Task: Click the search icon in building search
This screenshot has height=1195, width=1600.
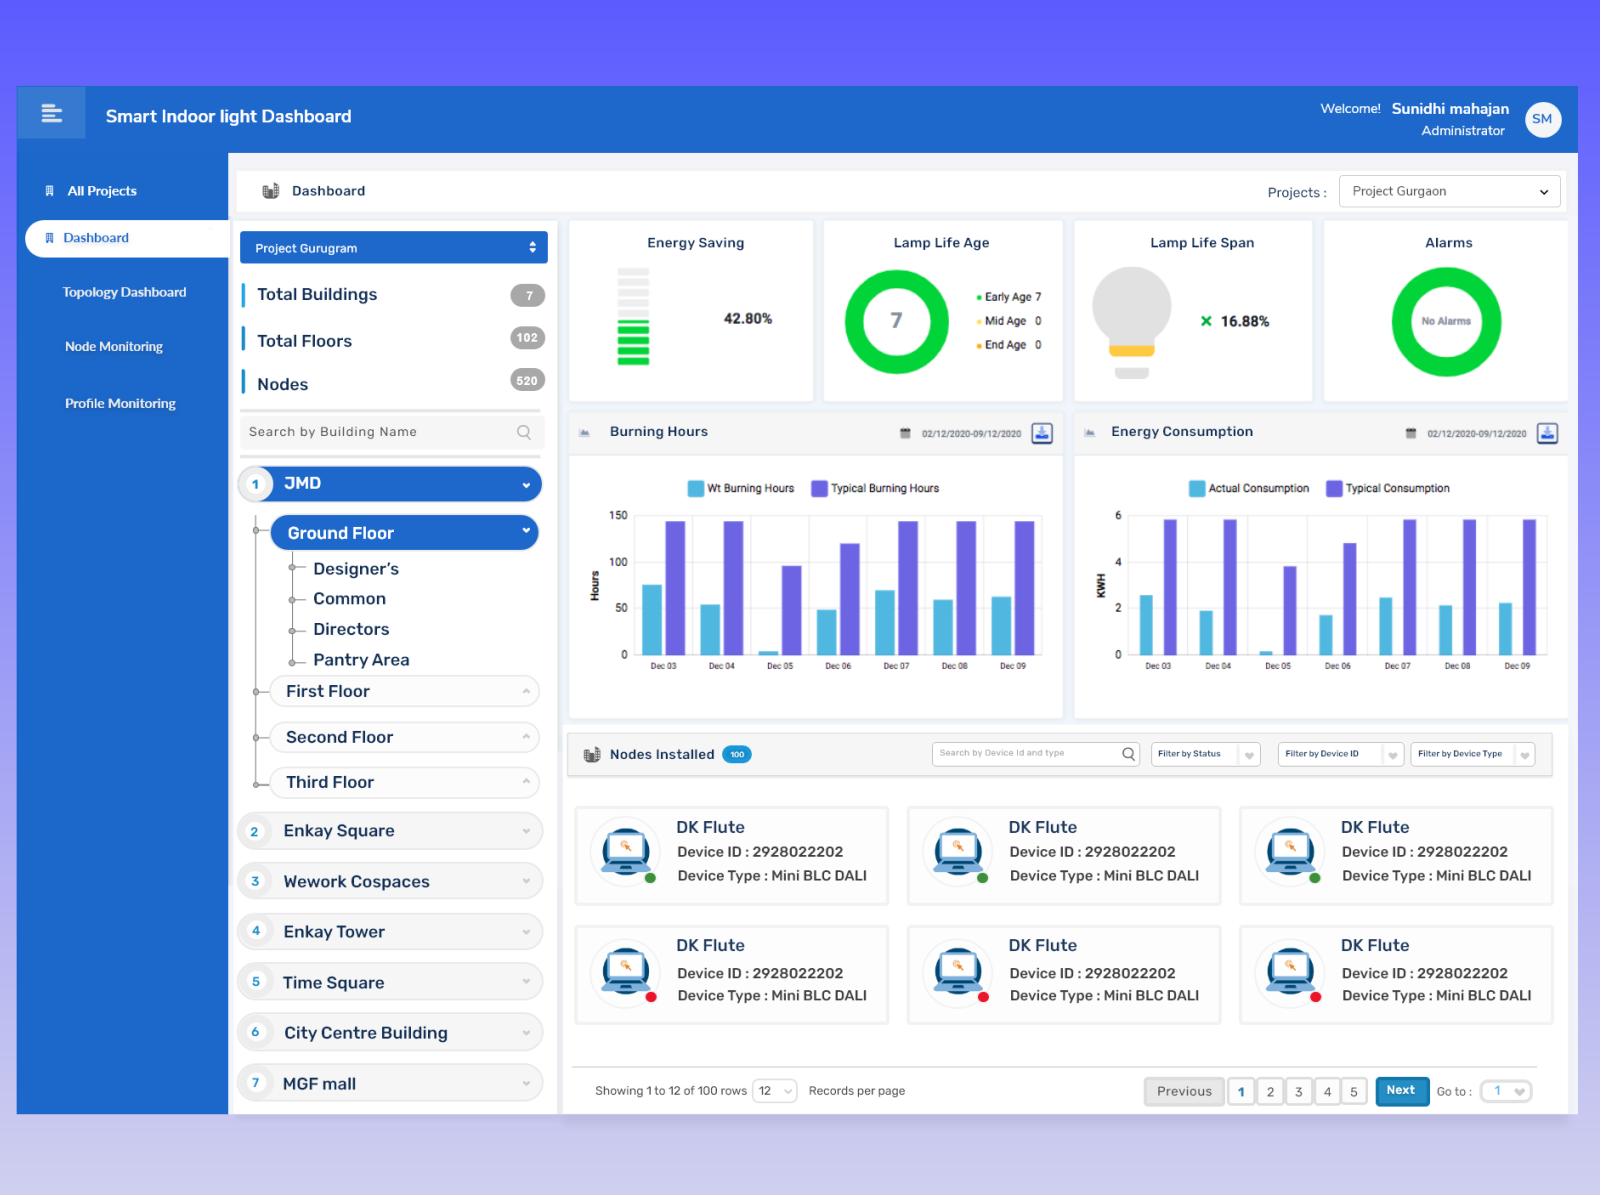Action: (x=524, y=432)
